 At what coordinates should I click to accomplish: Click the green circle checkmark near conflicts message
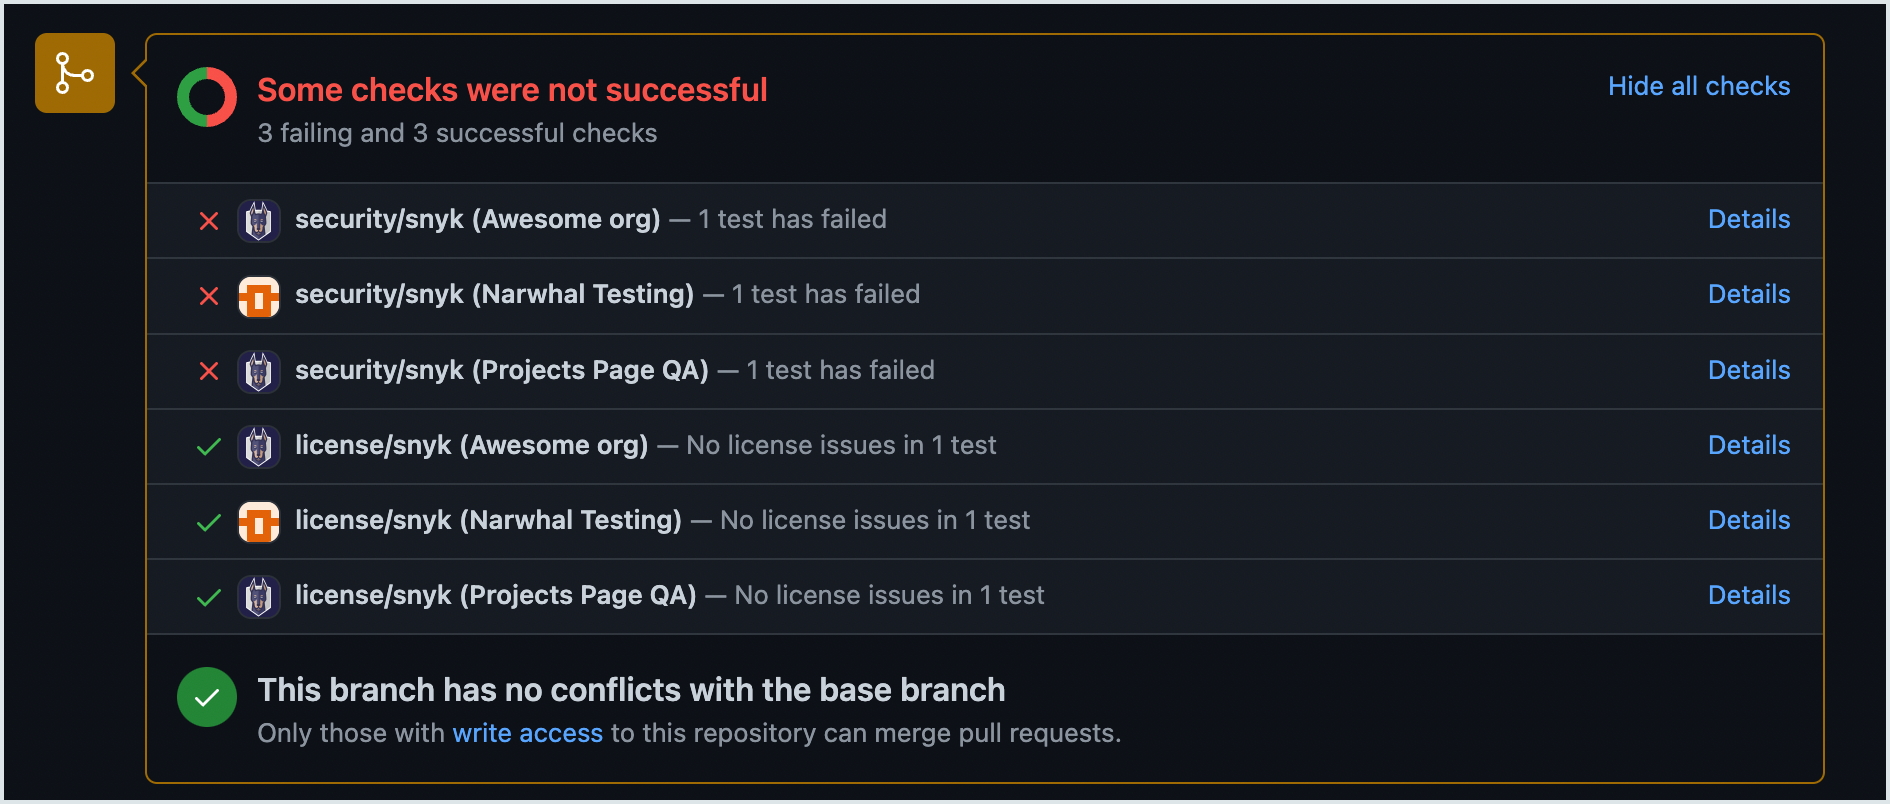(207, 697)
